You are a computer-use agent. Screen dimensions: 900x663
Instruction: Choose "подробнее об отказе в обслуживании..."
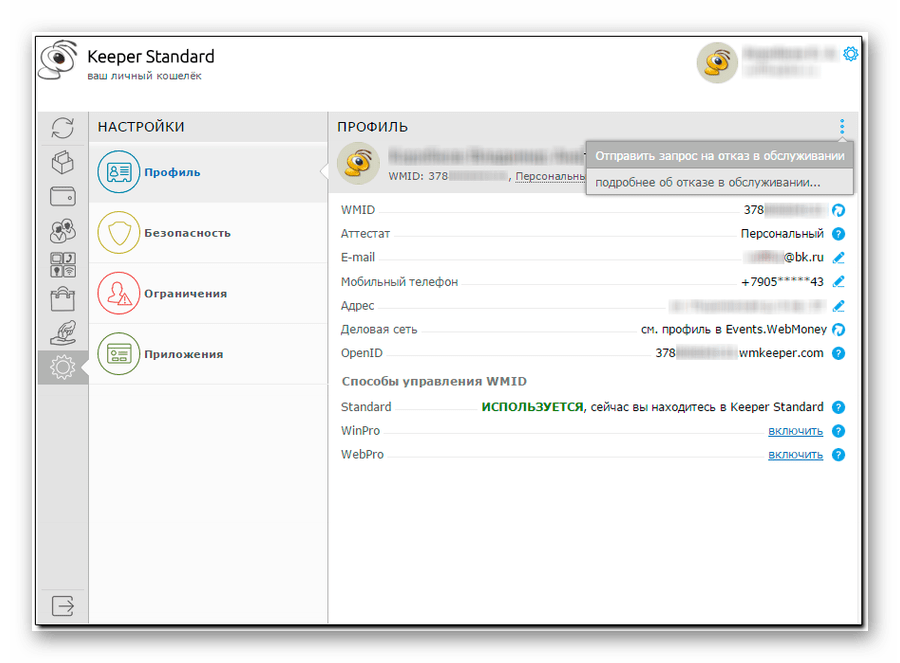(x=706, y=182)
